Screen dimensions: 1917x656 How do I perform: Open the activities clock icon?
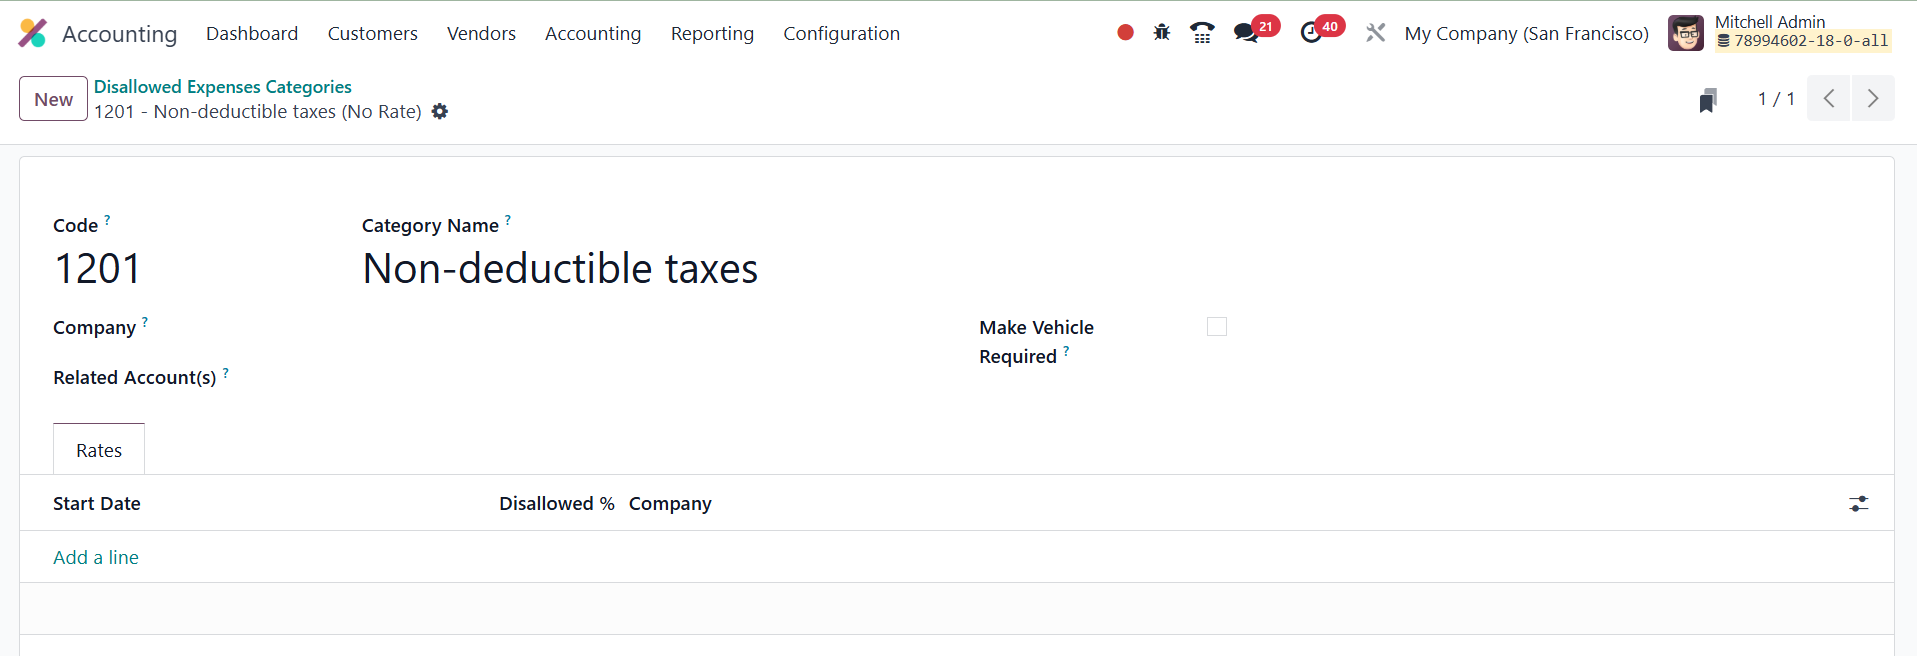[x=1311, y=33]
